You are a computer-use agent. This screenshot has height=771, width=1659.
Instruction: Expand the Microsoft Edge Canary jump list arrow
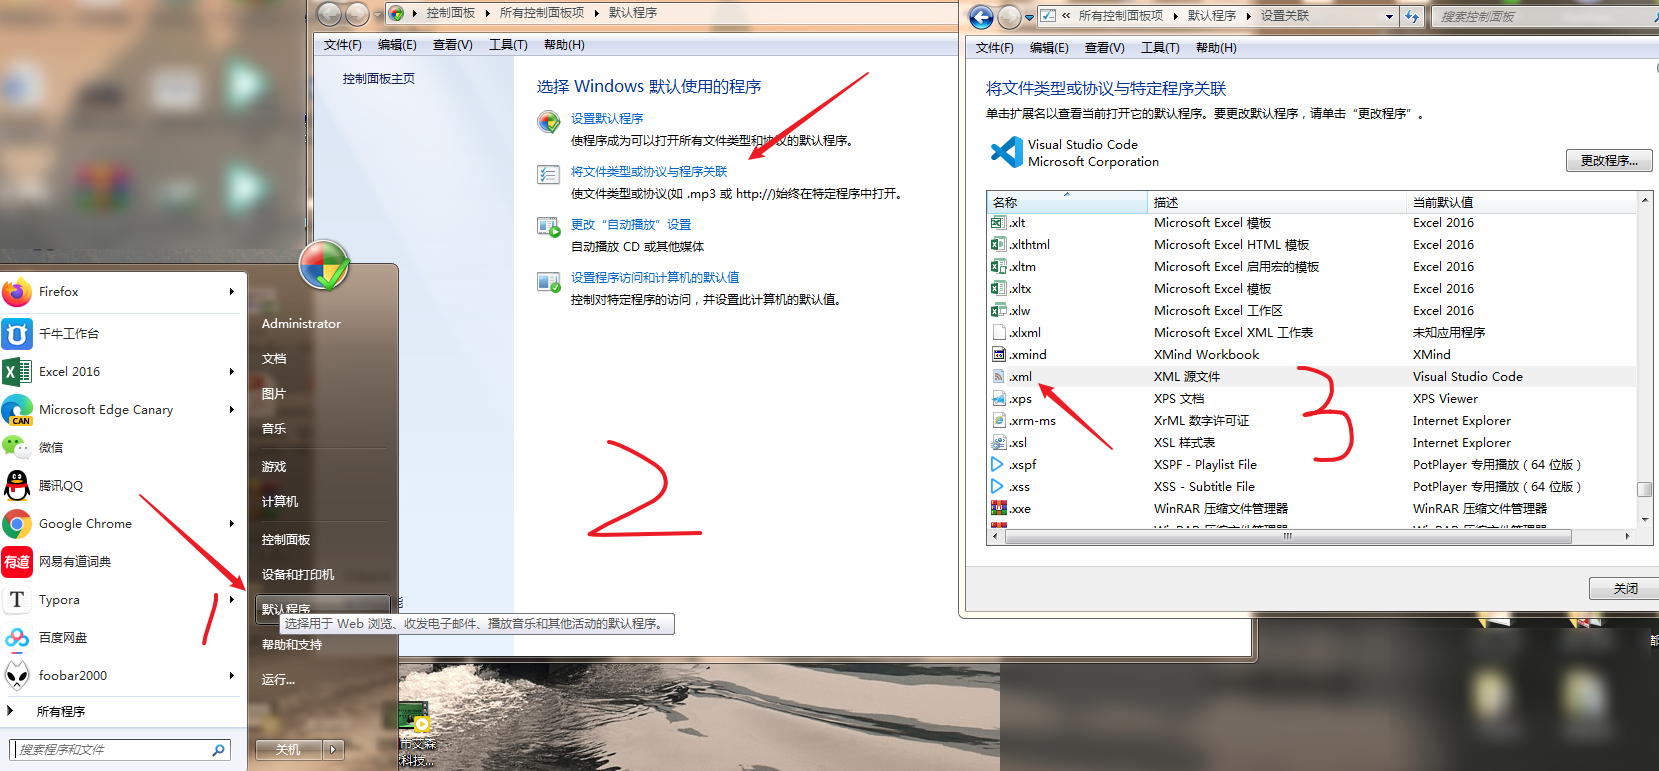pyautogui.click(x=231, y=410)
